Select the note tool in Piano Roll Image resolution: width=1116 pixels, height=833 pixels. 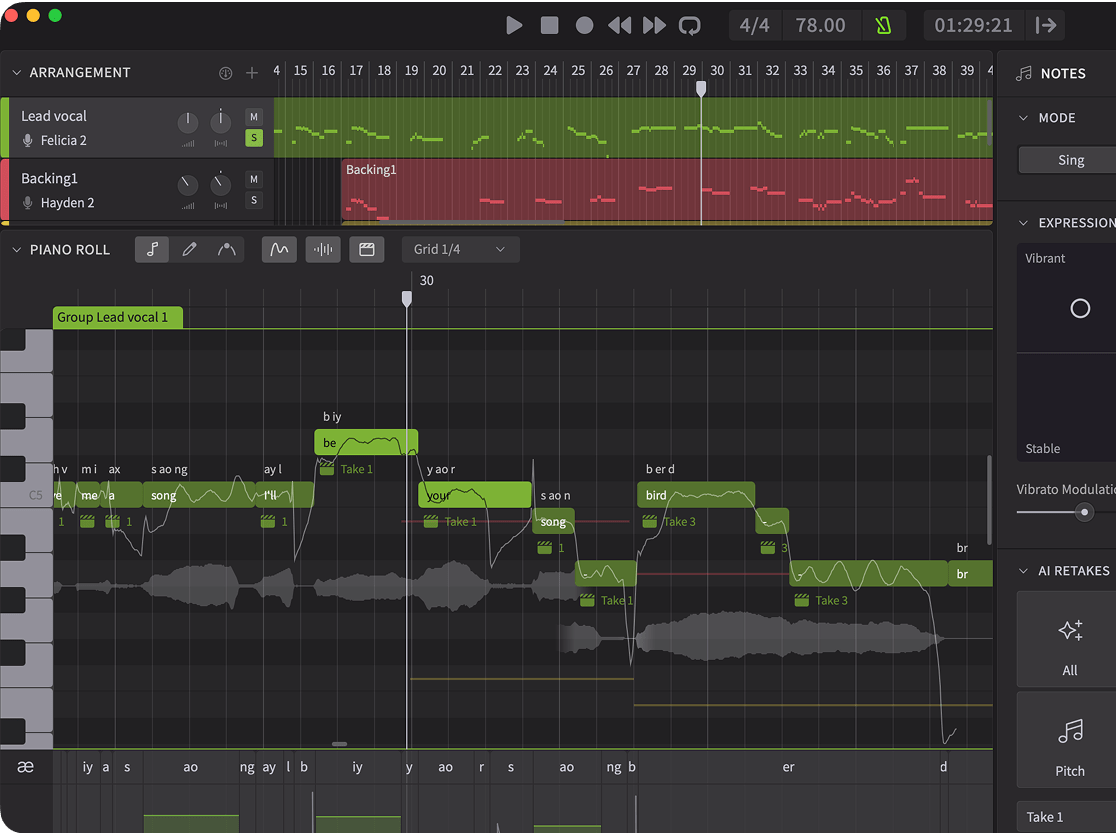(x=152, y=249)
